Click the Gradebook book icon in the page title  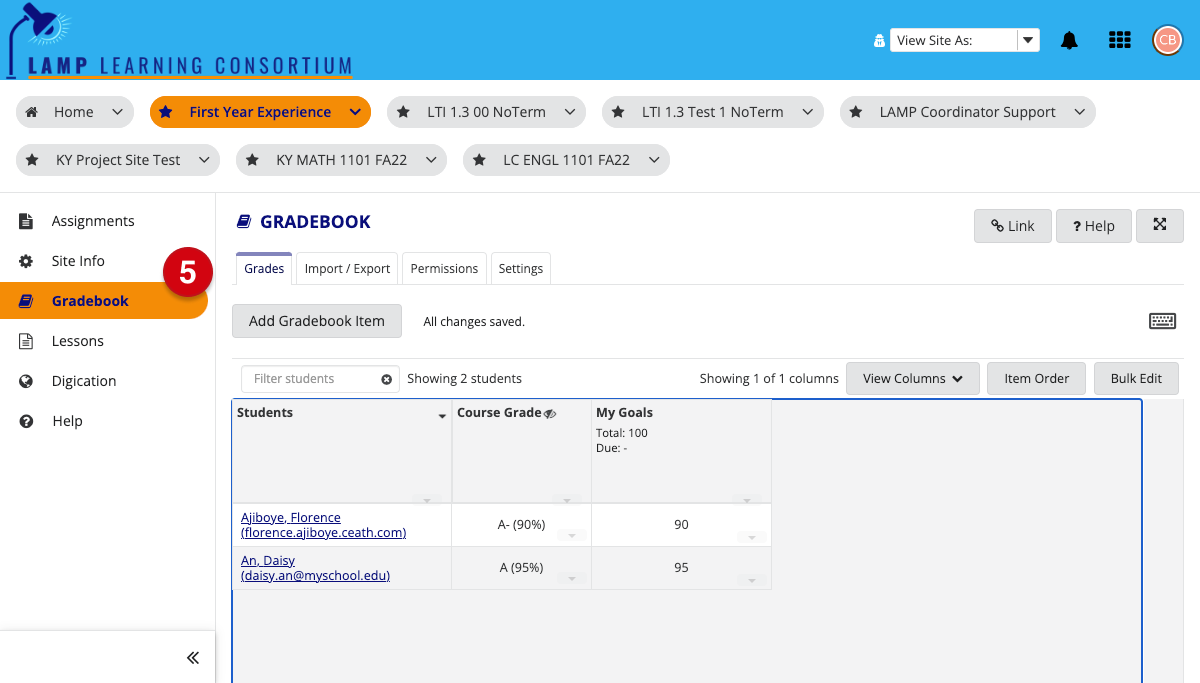point(244,222)
